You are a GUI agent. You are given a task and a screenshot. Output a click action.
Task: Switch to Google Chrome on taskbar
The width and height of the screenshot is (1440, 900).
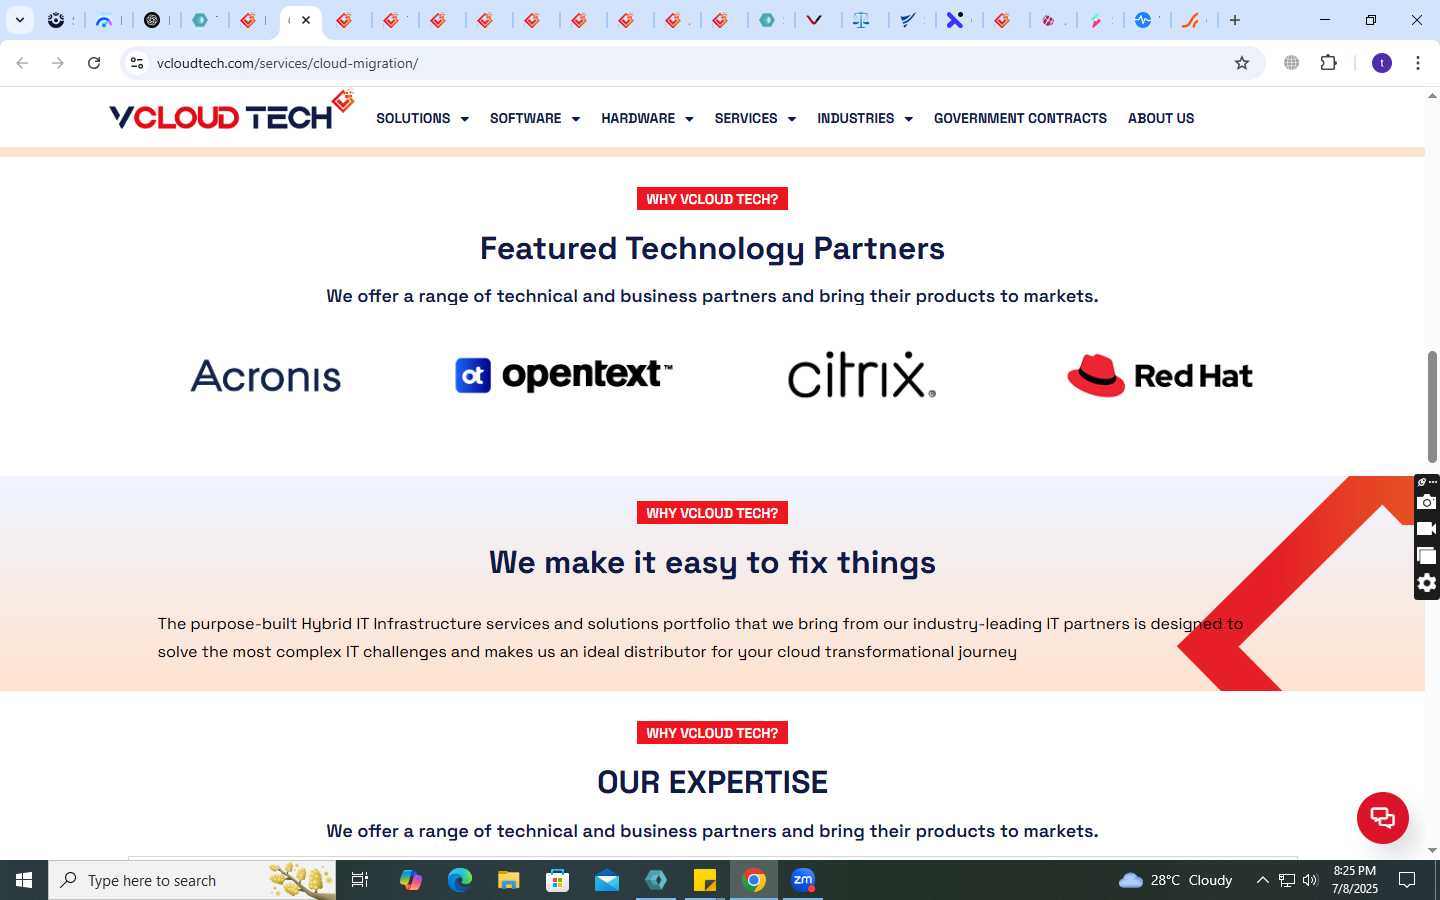[x=754, y=880]
